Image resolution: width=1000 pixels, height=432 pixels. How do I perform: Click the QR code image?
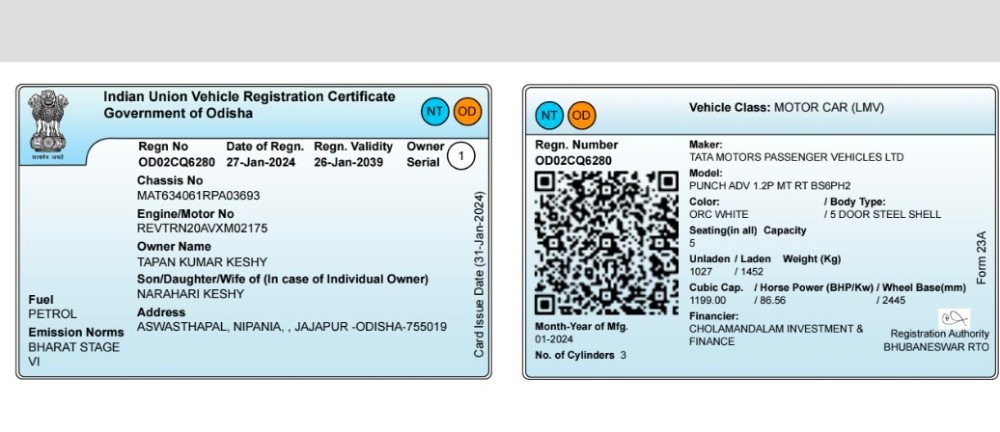pos(607,242)
